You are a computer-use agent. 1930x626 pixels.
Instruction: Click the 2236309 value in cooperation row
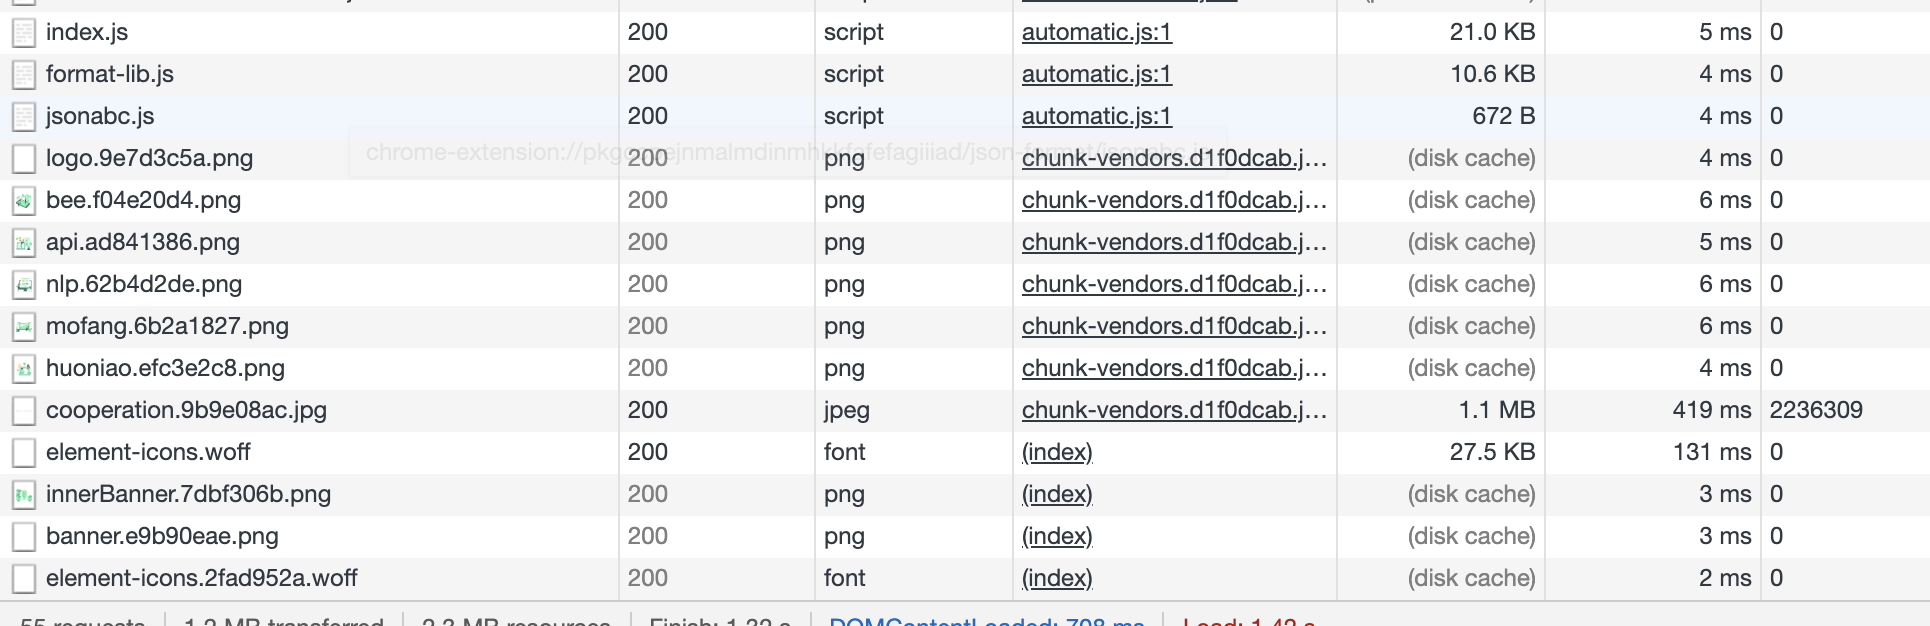(1816, 410)
